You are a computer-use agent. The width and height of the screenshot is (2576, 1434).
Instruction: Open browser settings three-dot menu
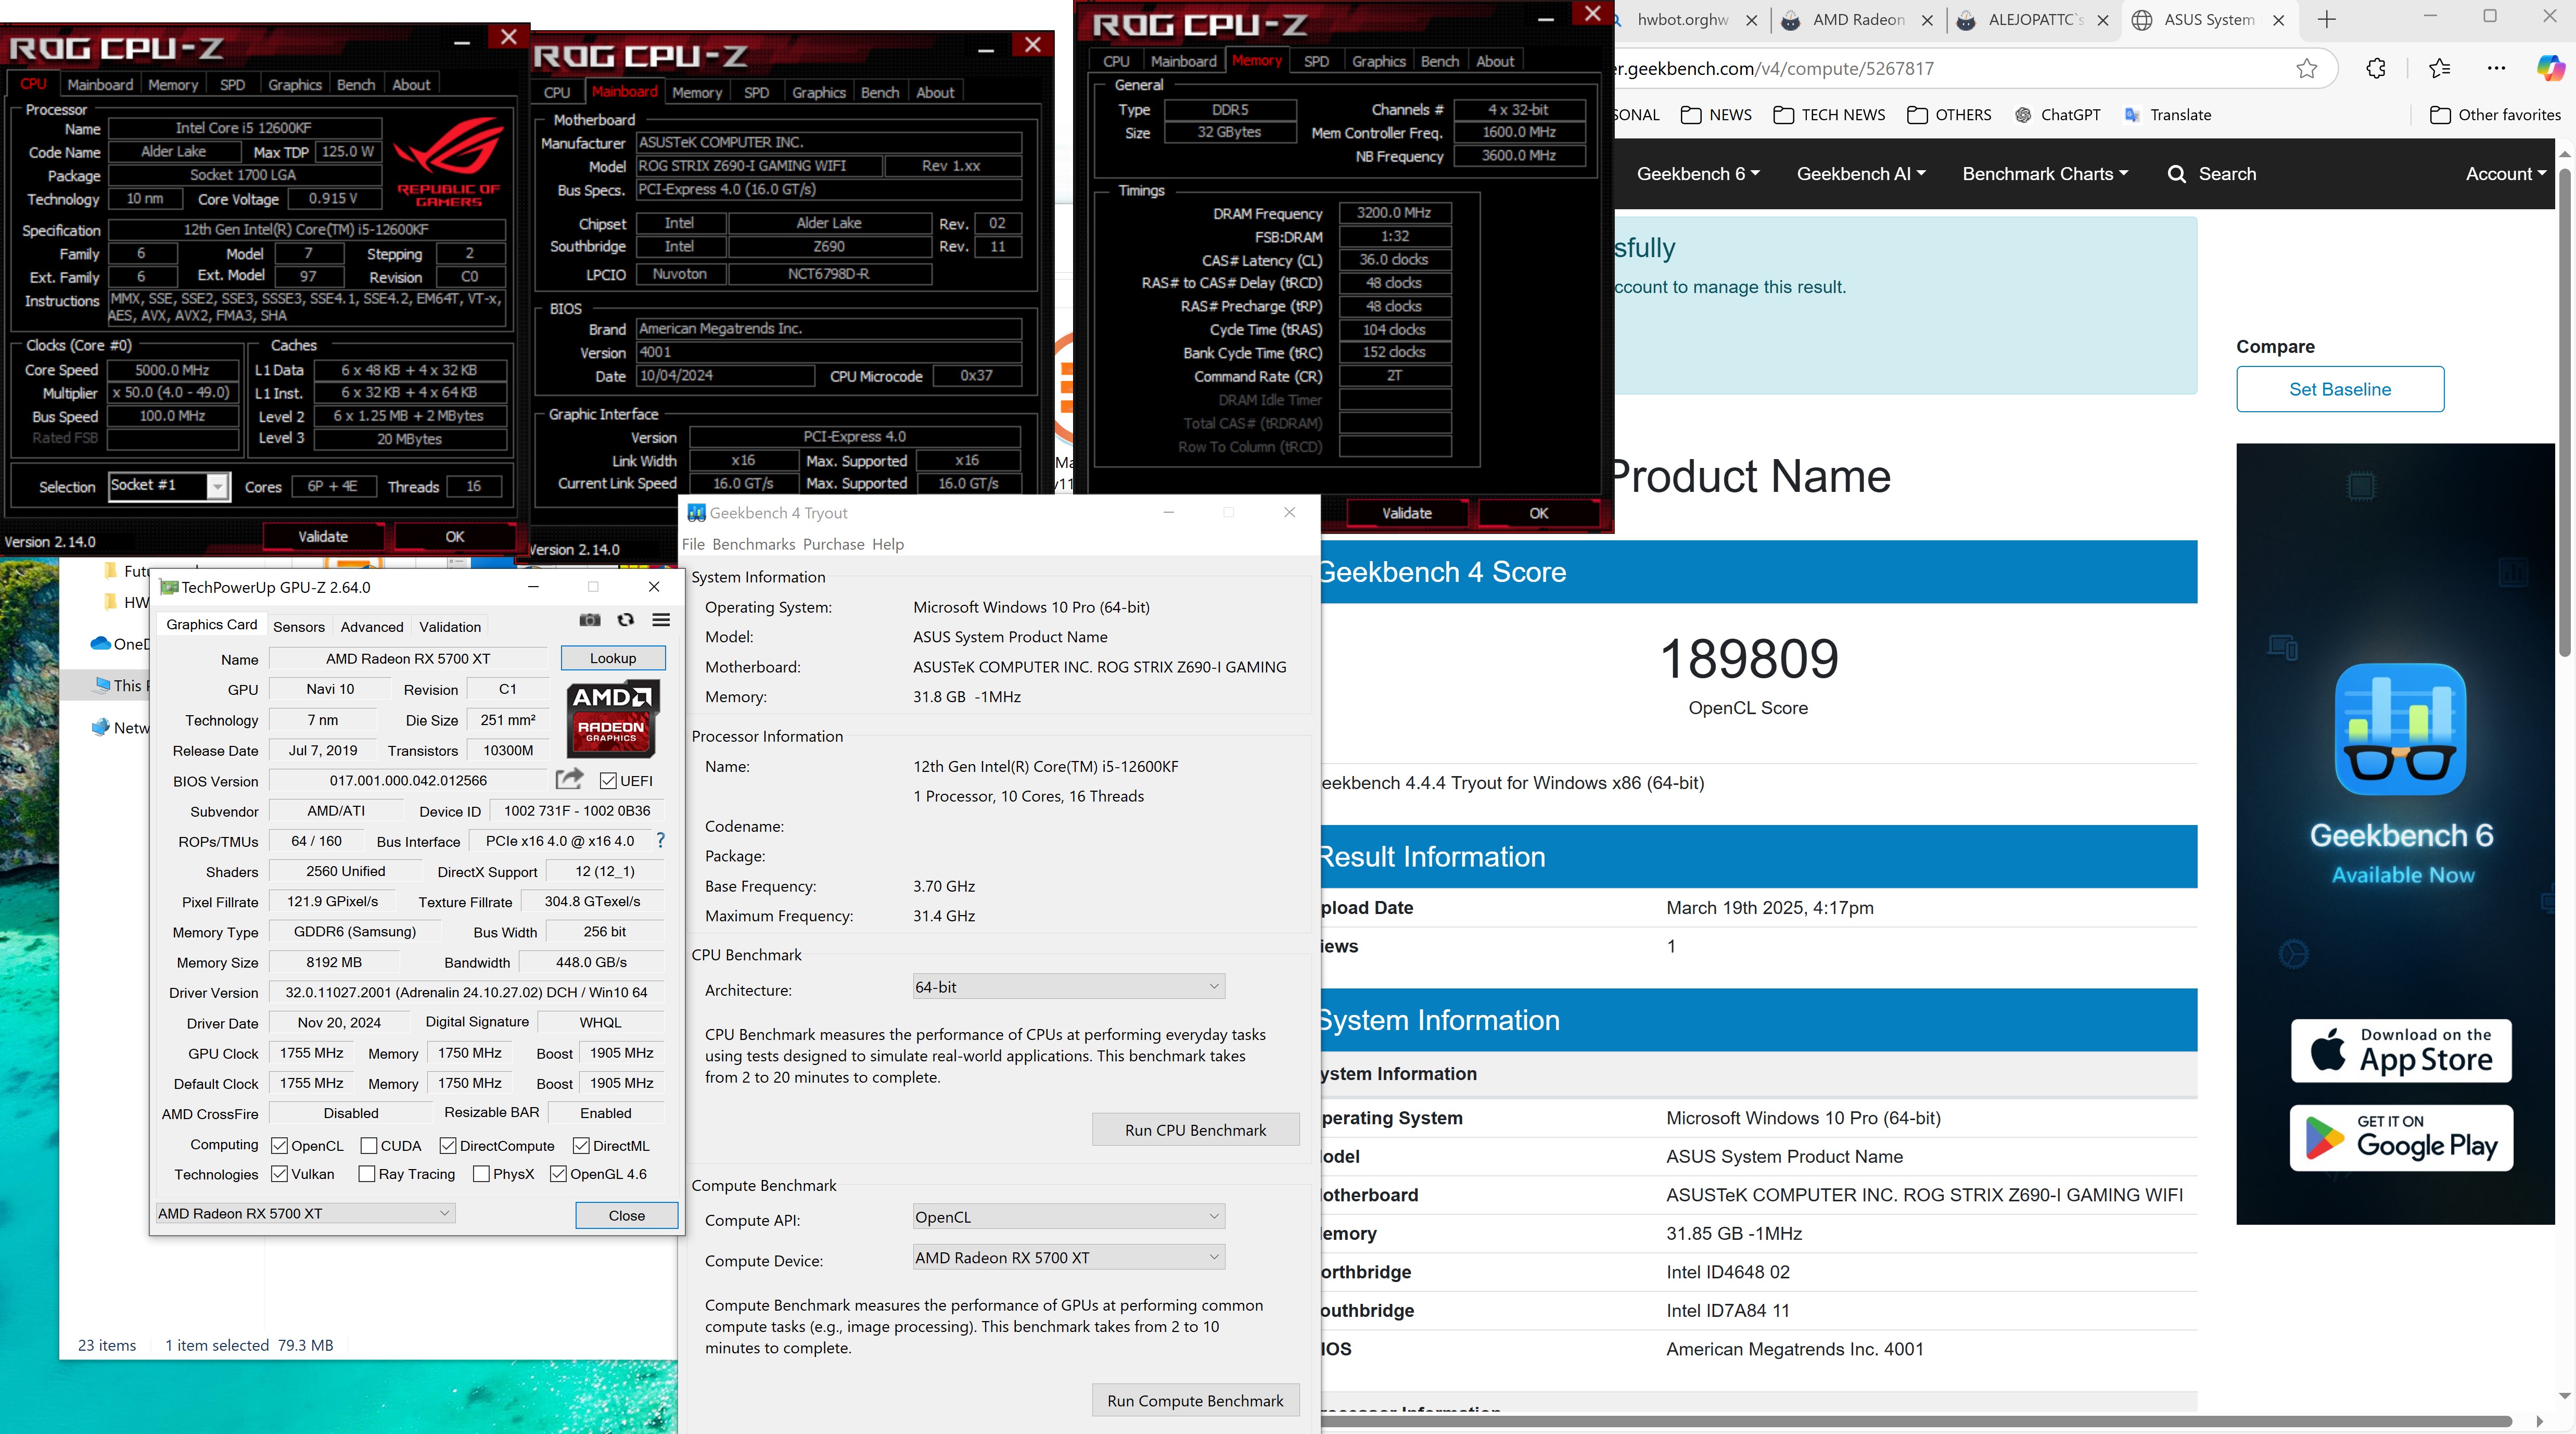coord(2497,68)
